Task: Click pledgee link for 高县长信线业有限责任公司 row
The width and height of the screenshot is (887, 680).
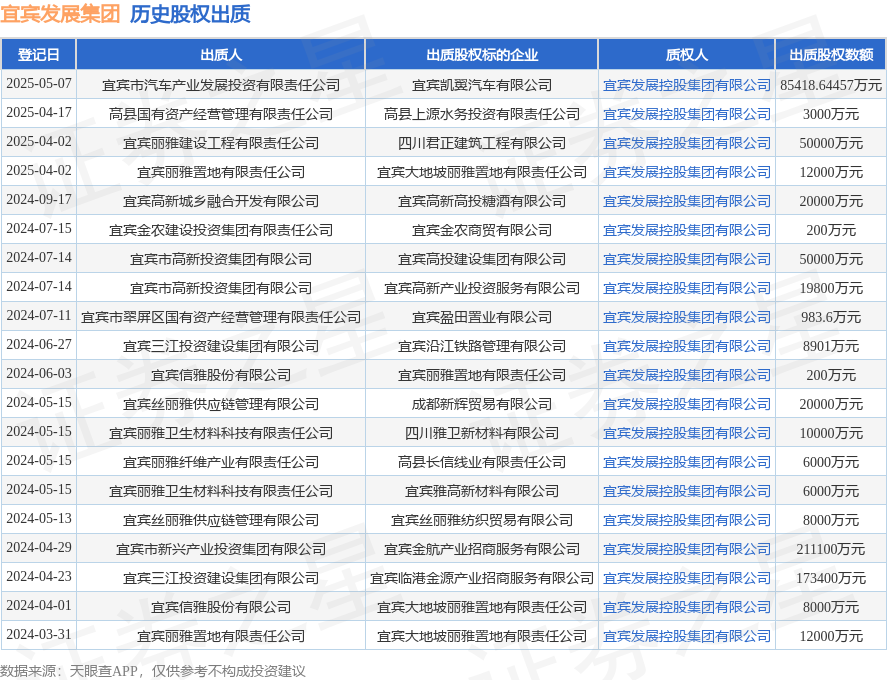Action: [x=687, y=462]
